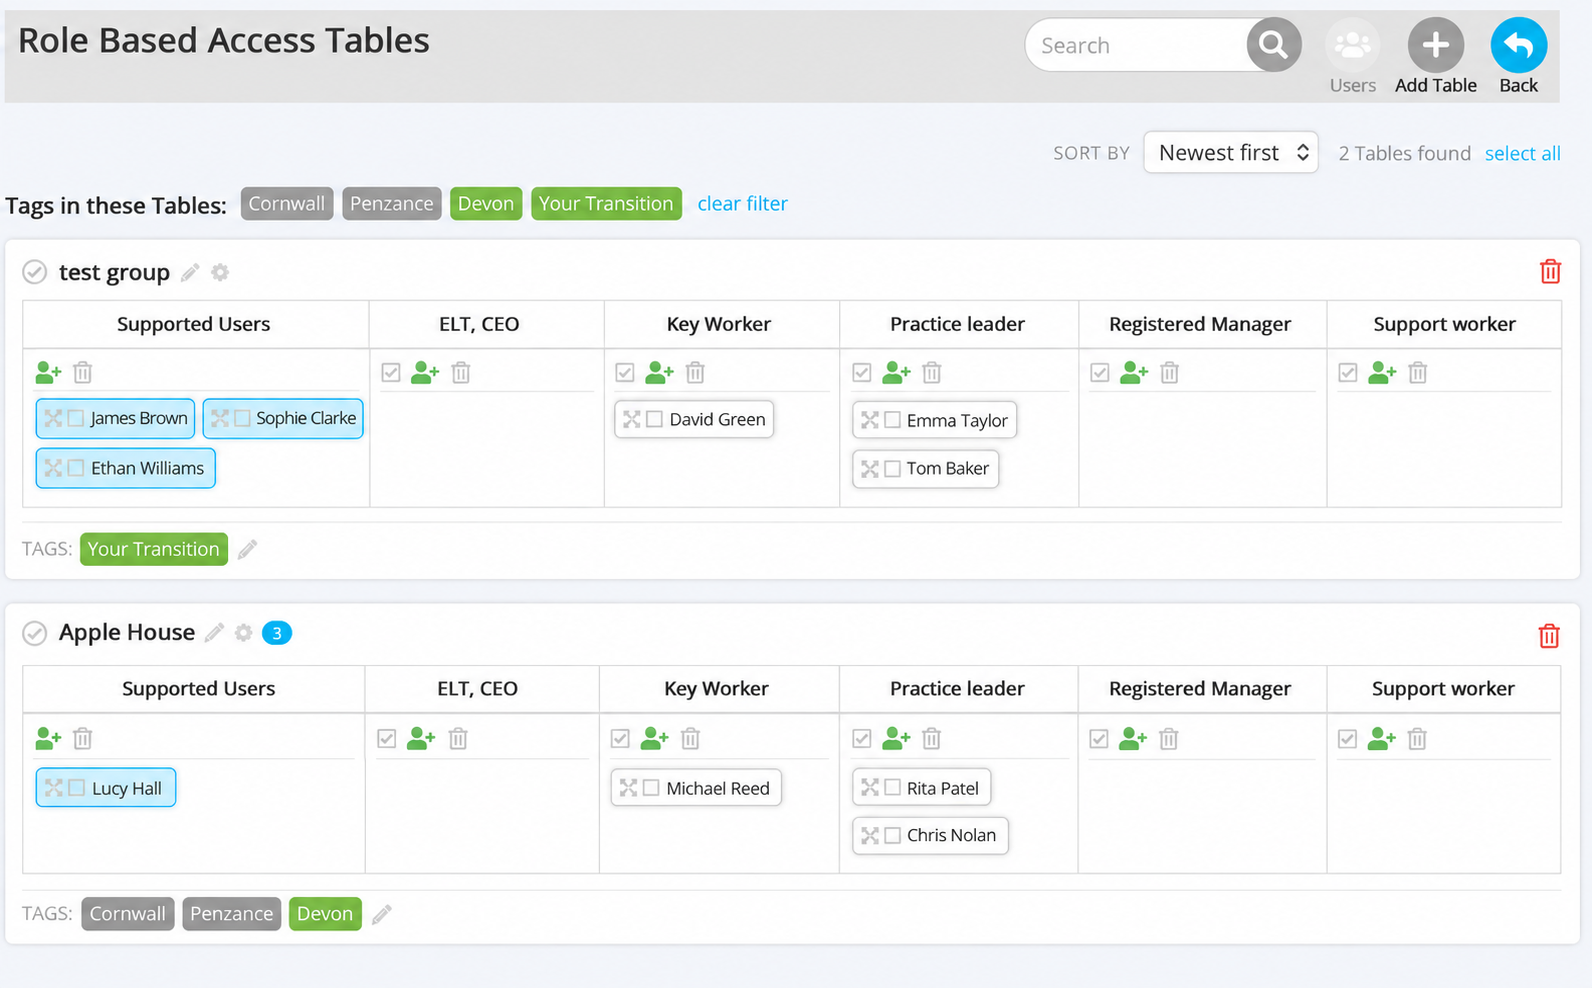Open settings gear for Apple House
Screen dimensions: 1592x988
243,632
